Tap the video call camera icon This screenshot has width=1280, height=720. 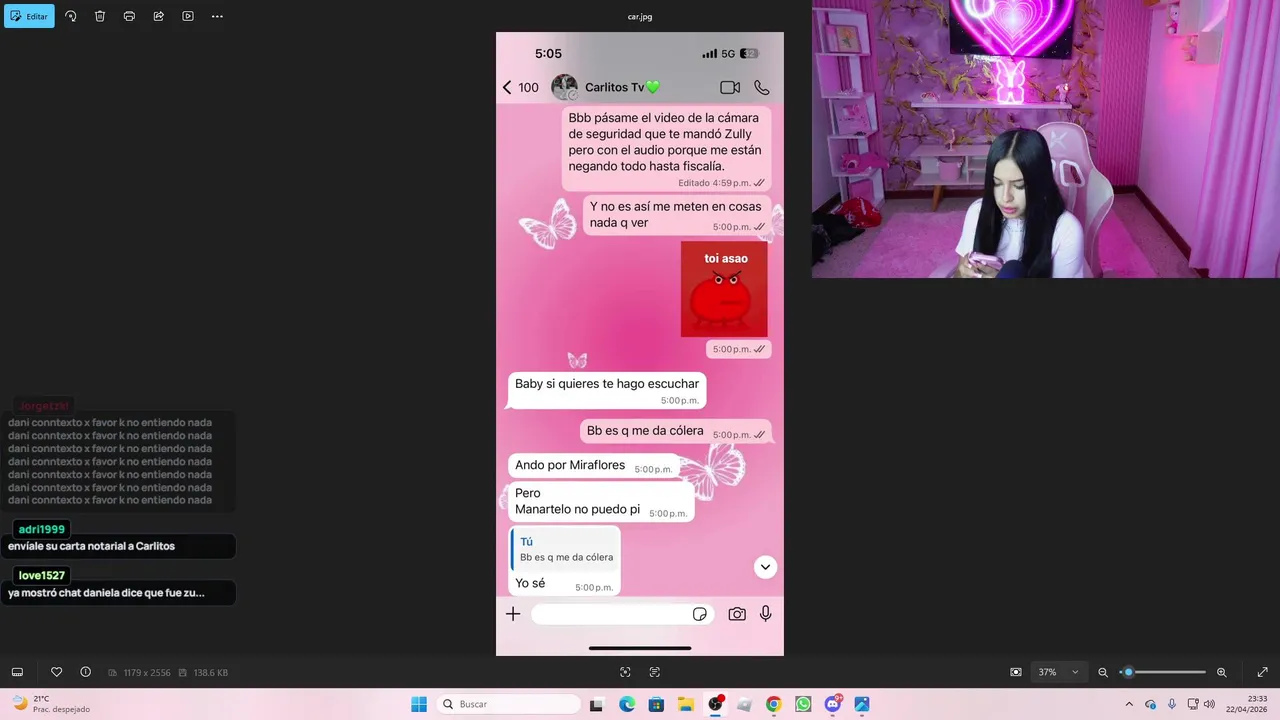(x=730, y=87)
